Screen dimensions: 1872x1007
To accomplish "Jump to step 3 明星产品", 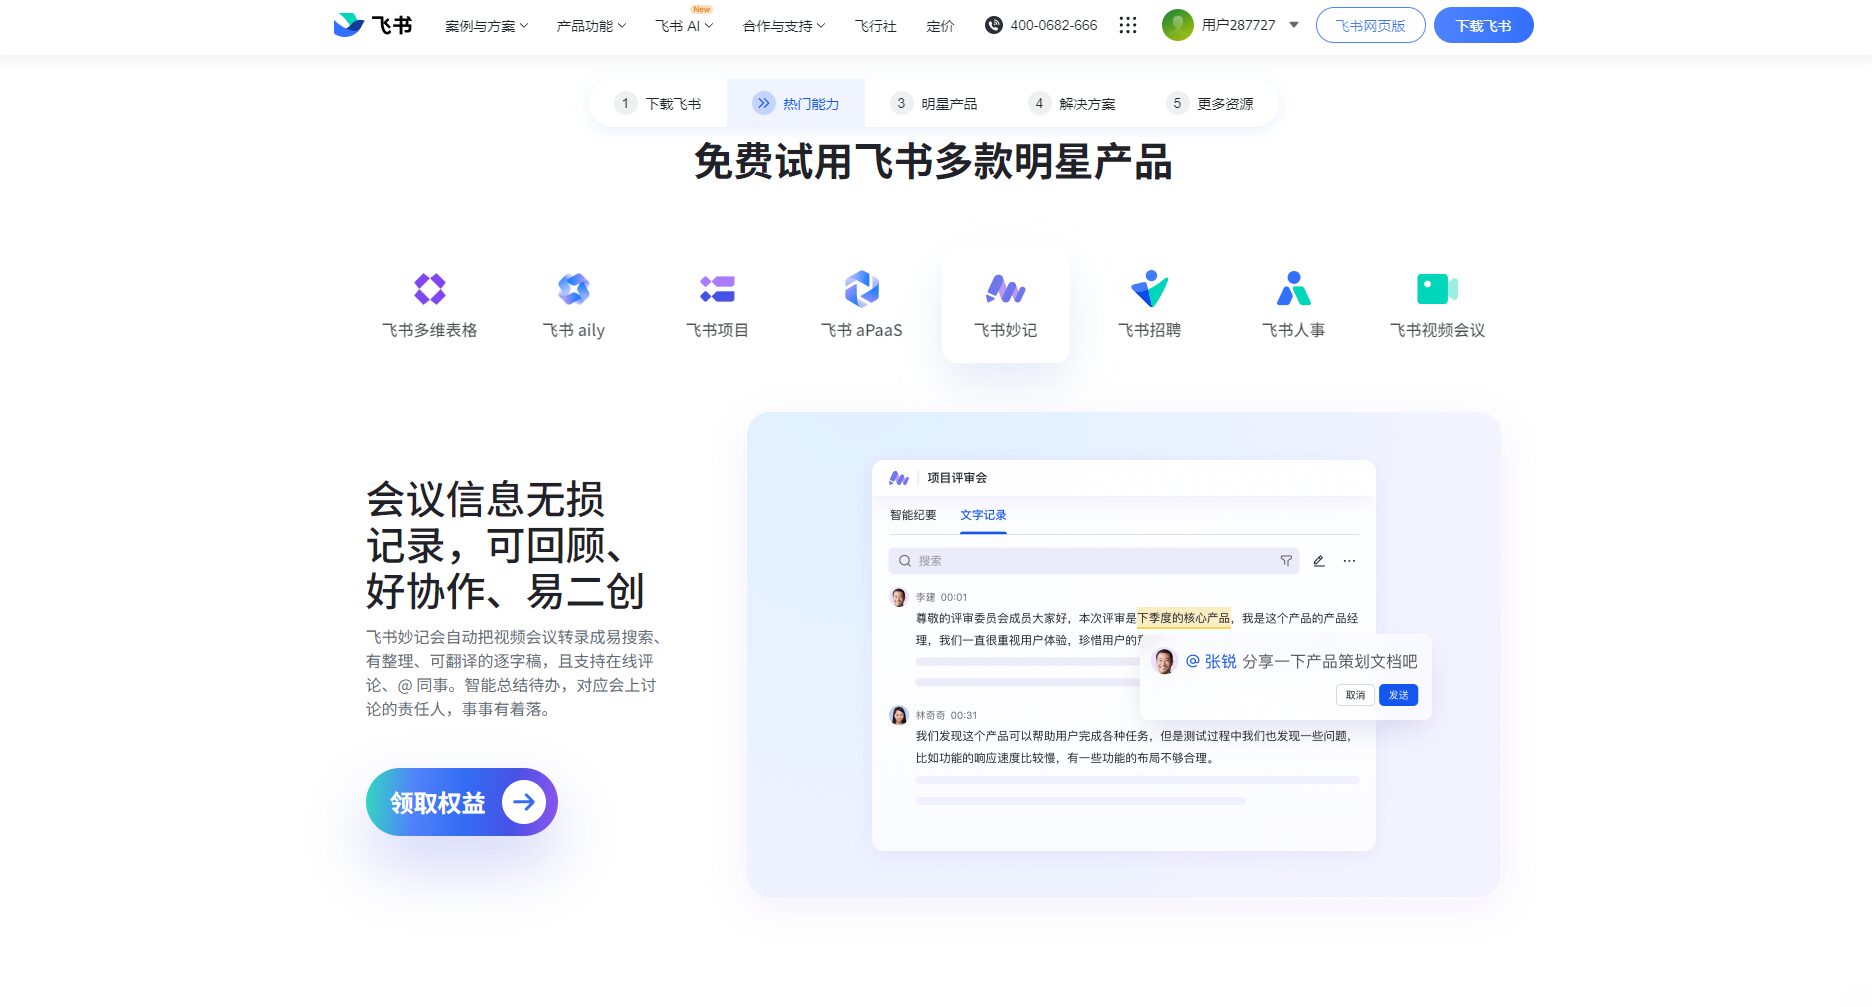I will pyautogui.click(x=934, y=103).
